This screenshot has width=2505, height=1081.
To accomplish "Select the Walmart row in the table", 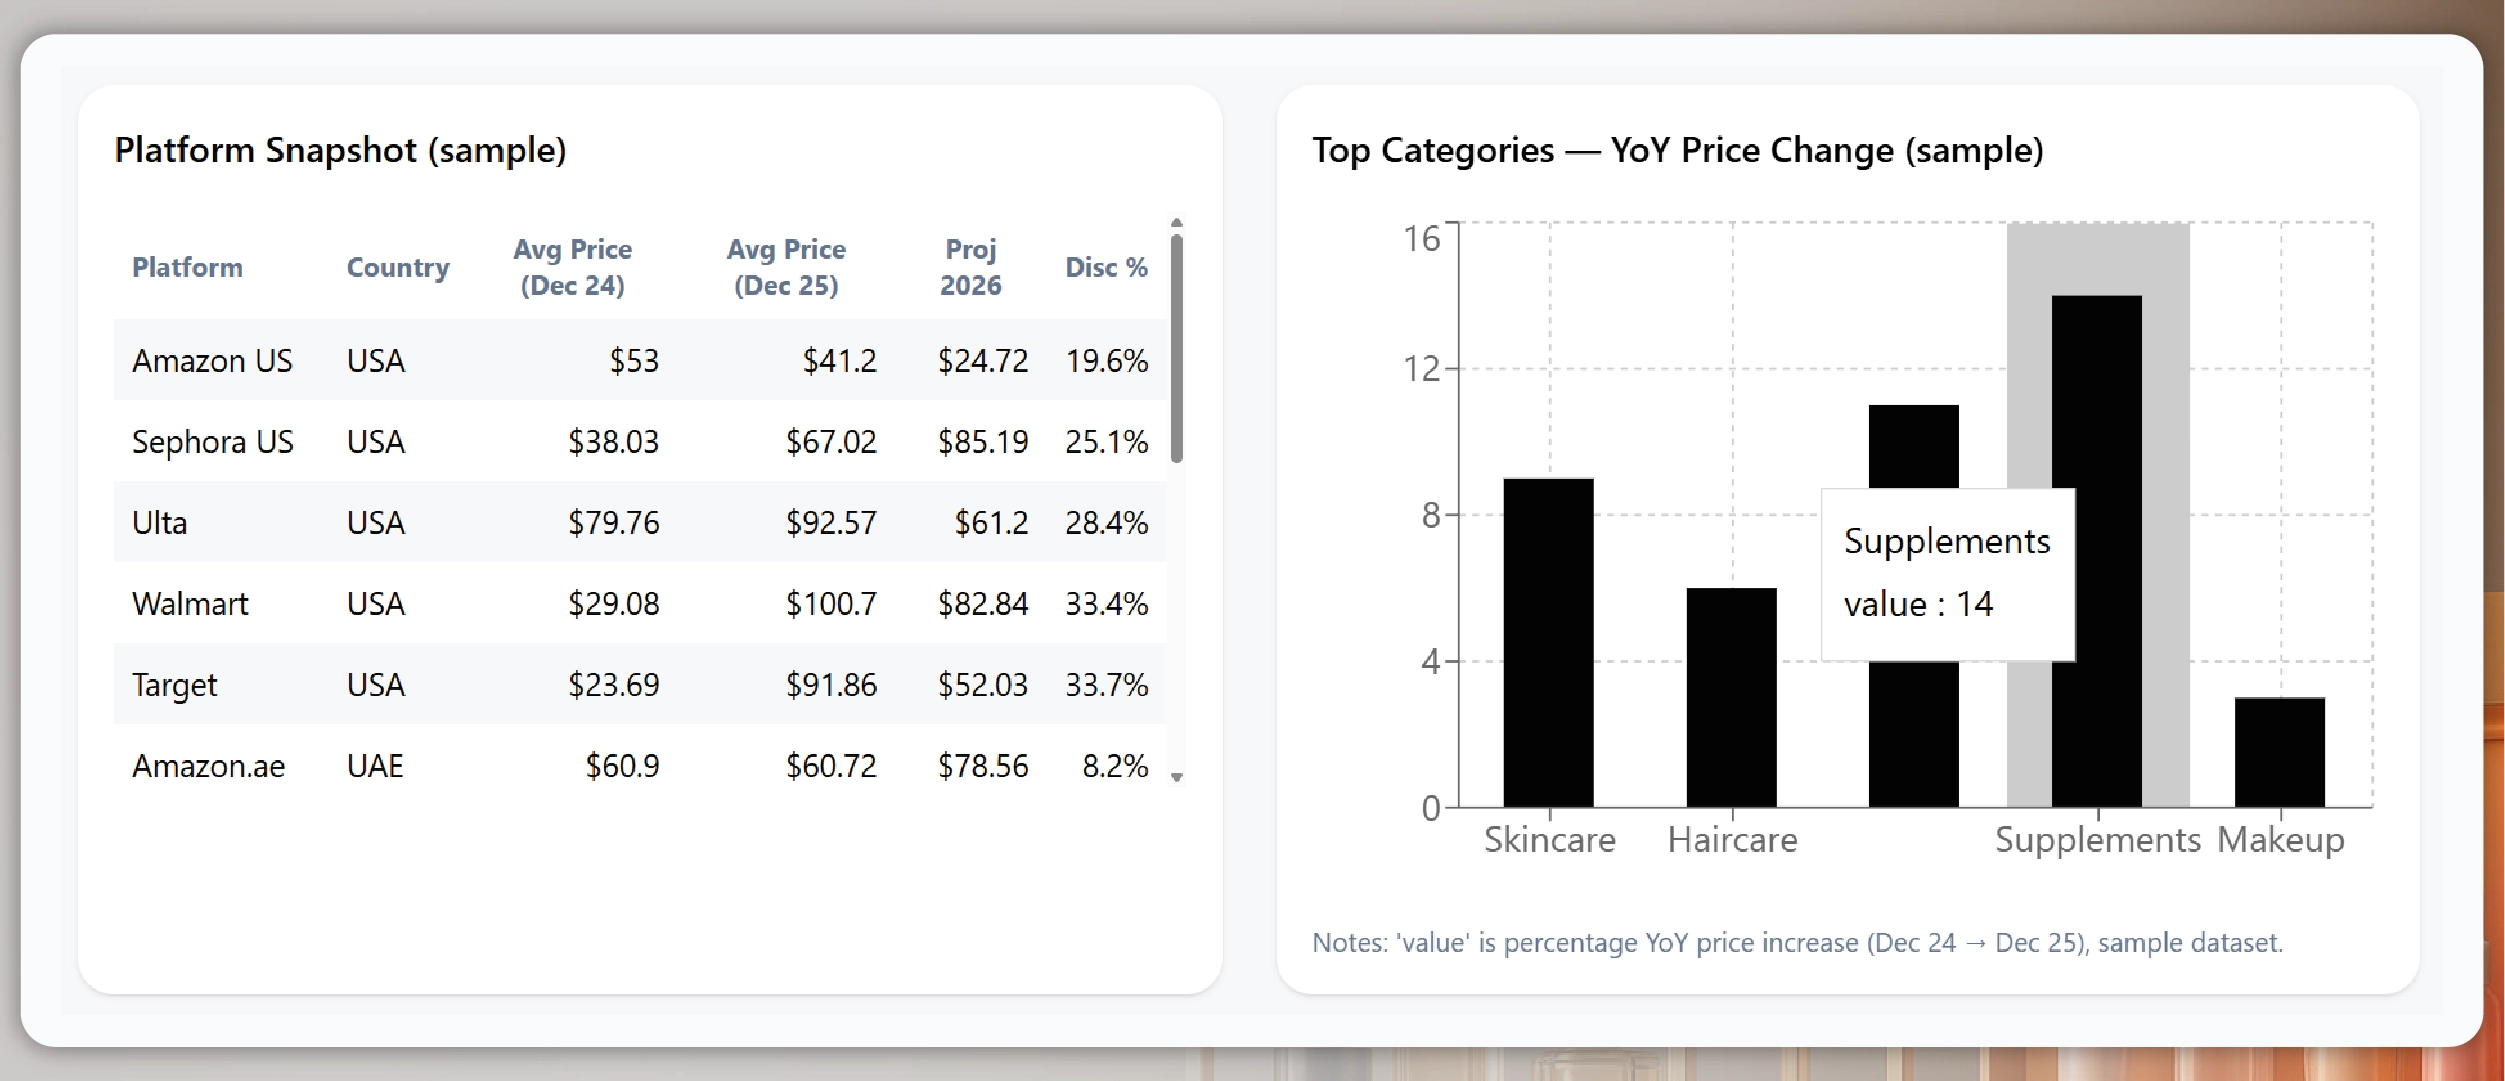I will [x=190, y=603].
